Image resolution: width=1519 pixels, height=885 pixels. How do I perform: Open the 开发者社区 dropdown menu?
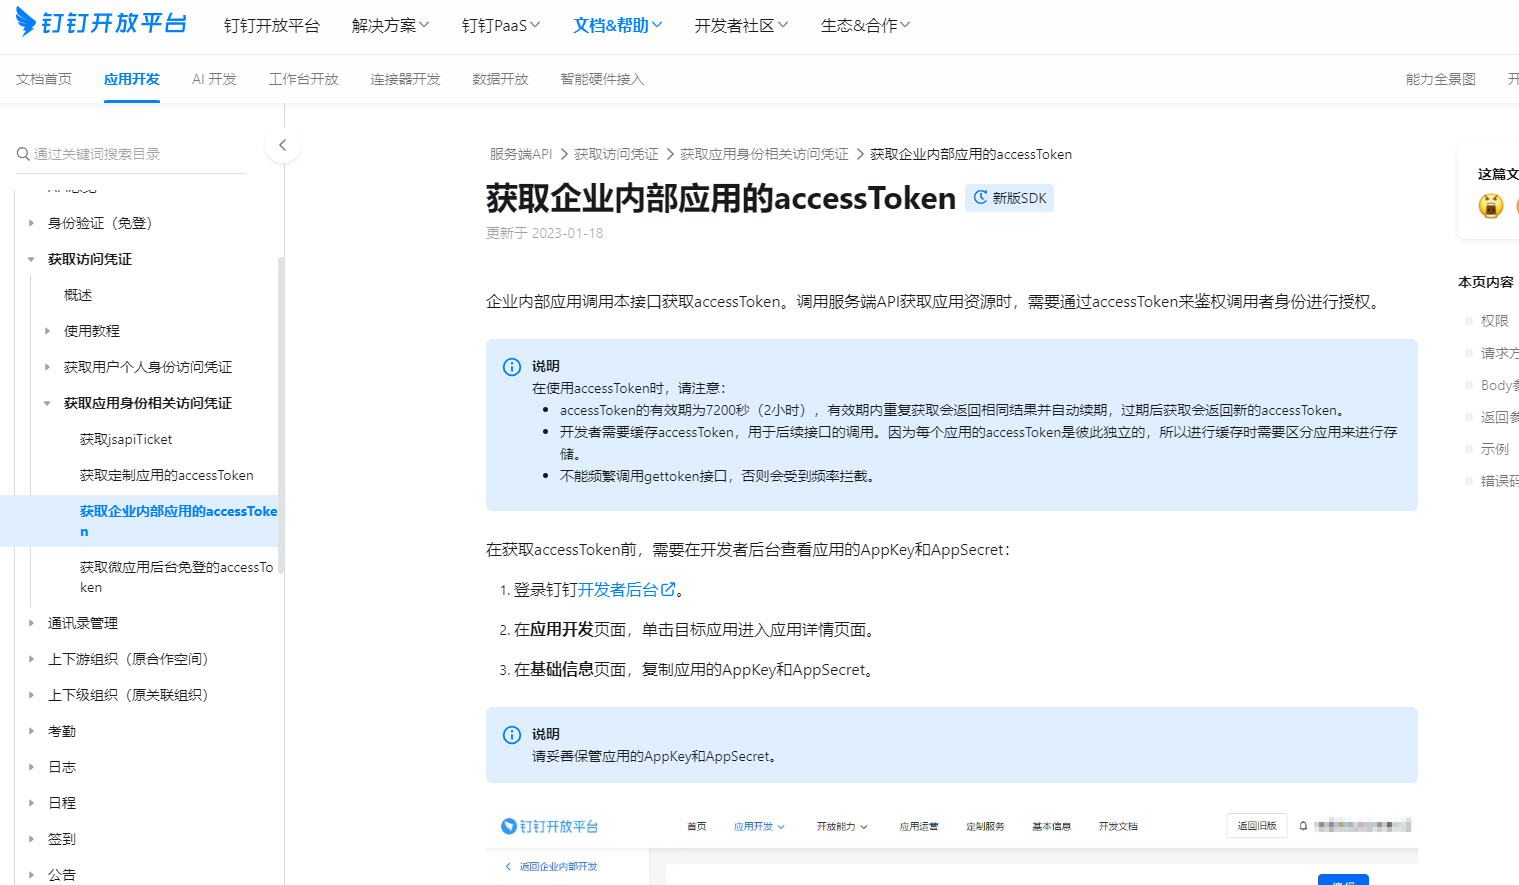point(742,25)
